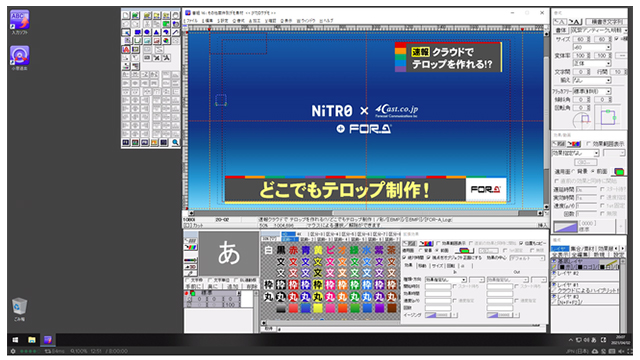This screenshot has height=360, width=640.
Task: Pick the yellow gradient square swatch
Action: tap(318, 308)
